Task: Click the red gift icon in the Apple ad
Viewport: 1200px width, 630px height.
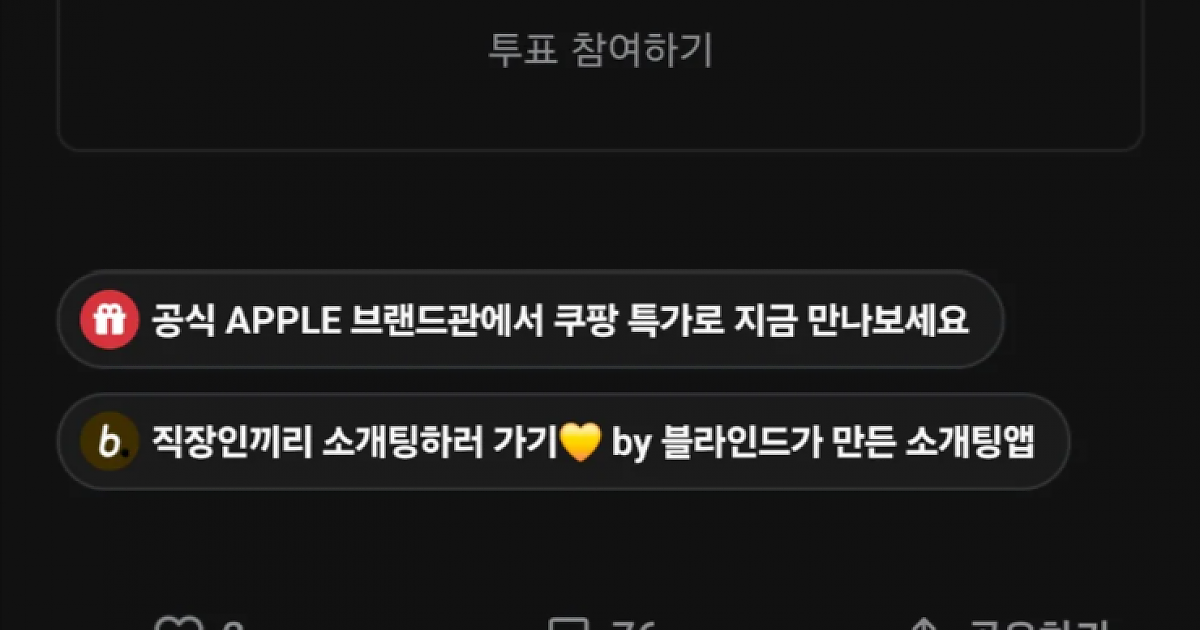Action: click(x=108, y=320)
